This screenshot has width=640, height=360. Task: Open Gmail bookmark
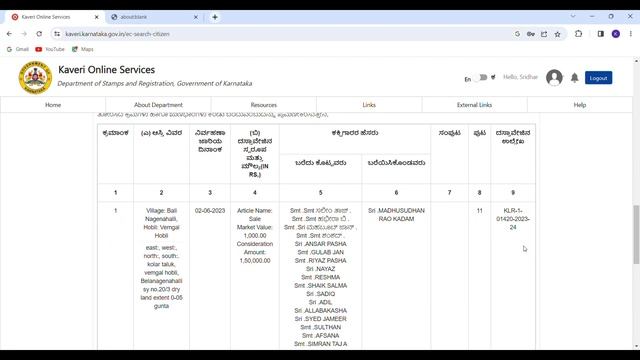pos(18,49)
